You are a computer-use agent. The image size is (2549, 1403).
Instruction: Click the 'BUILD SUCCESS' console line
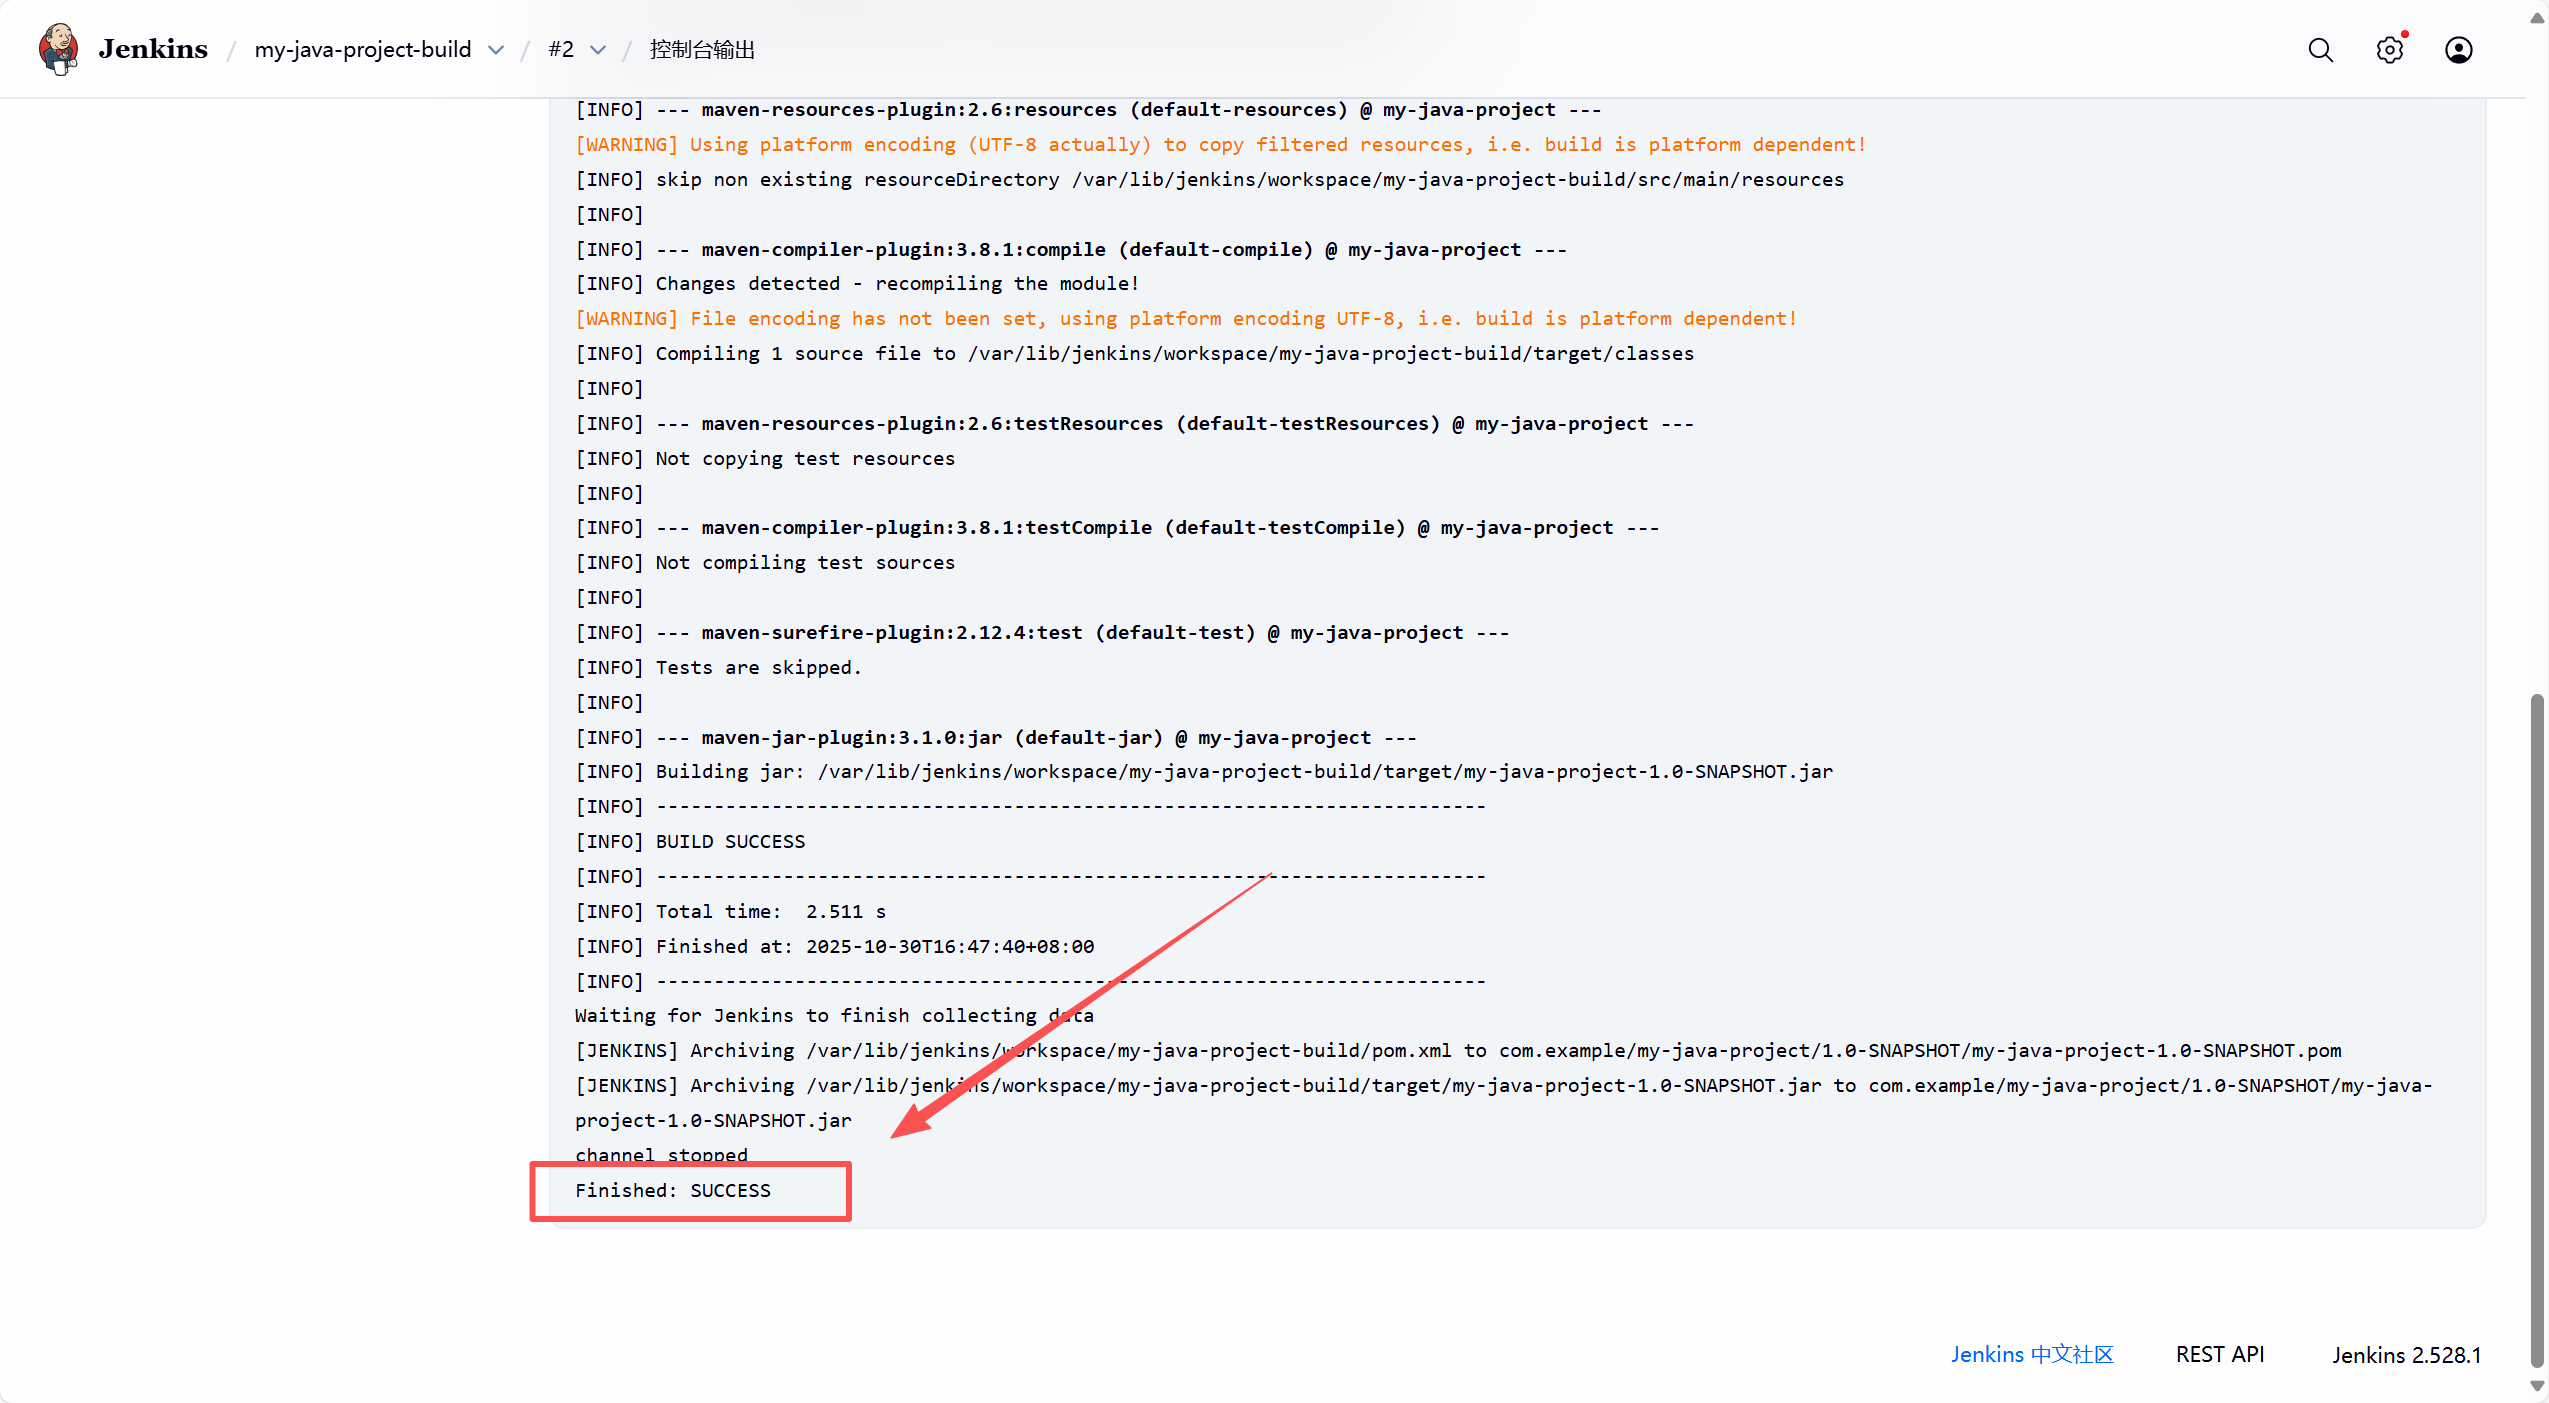click(x=730, y=841)
